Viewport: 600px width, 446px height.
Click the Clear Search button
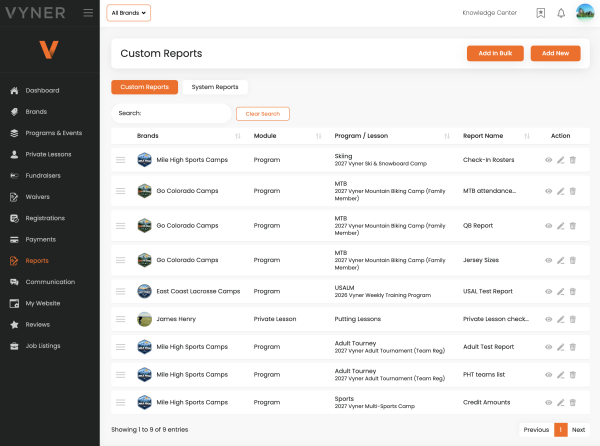coord(263,114)
